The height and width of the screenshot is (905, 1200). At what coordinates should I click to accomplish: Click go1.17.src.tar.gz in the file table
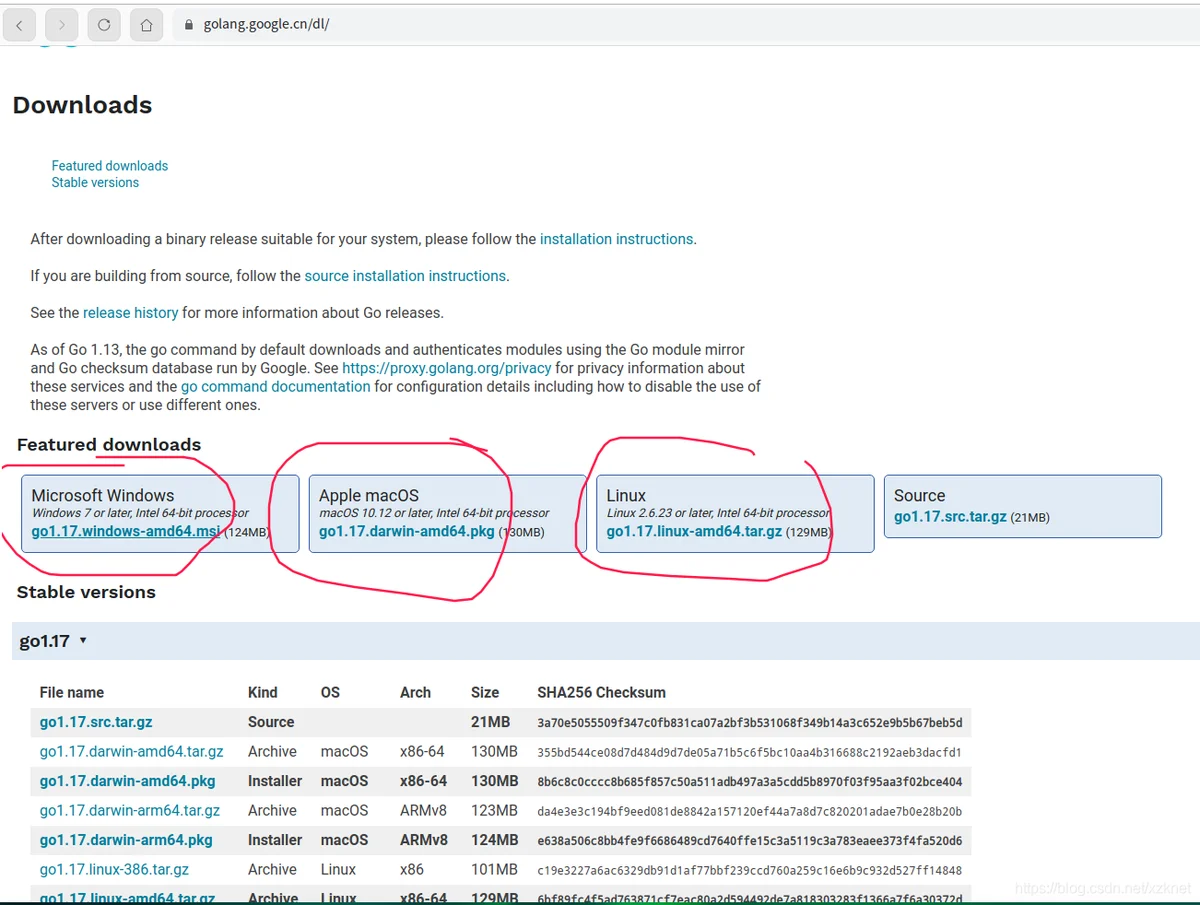96,722
